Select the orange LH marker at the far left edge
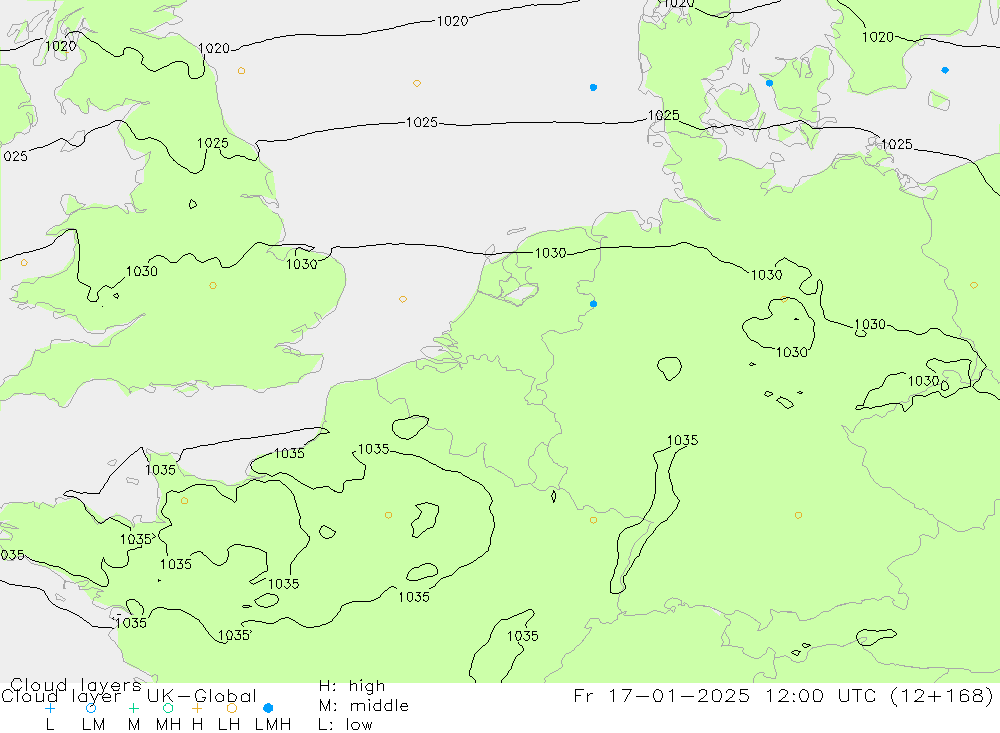The height and width of the screenshot is (733, 1000). tap(24, 263)
